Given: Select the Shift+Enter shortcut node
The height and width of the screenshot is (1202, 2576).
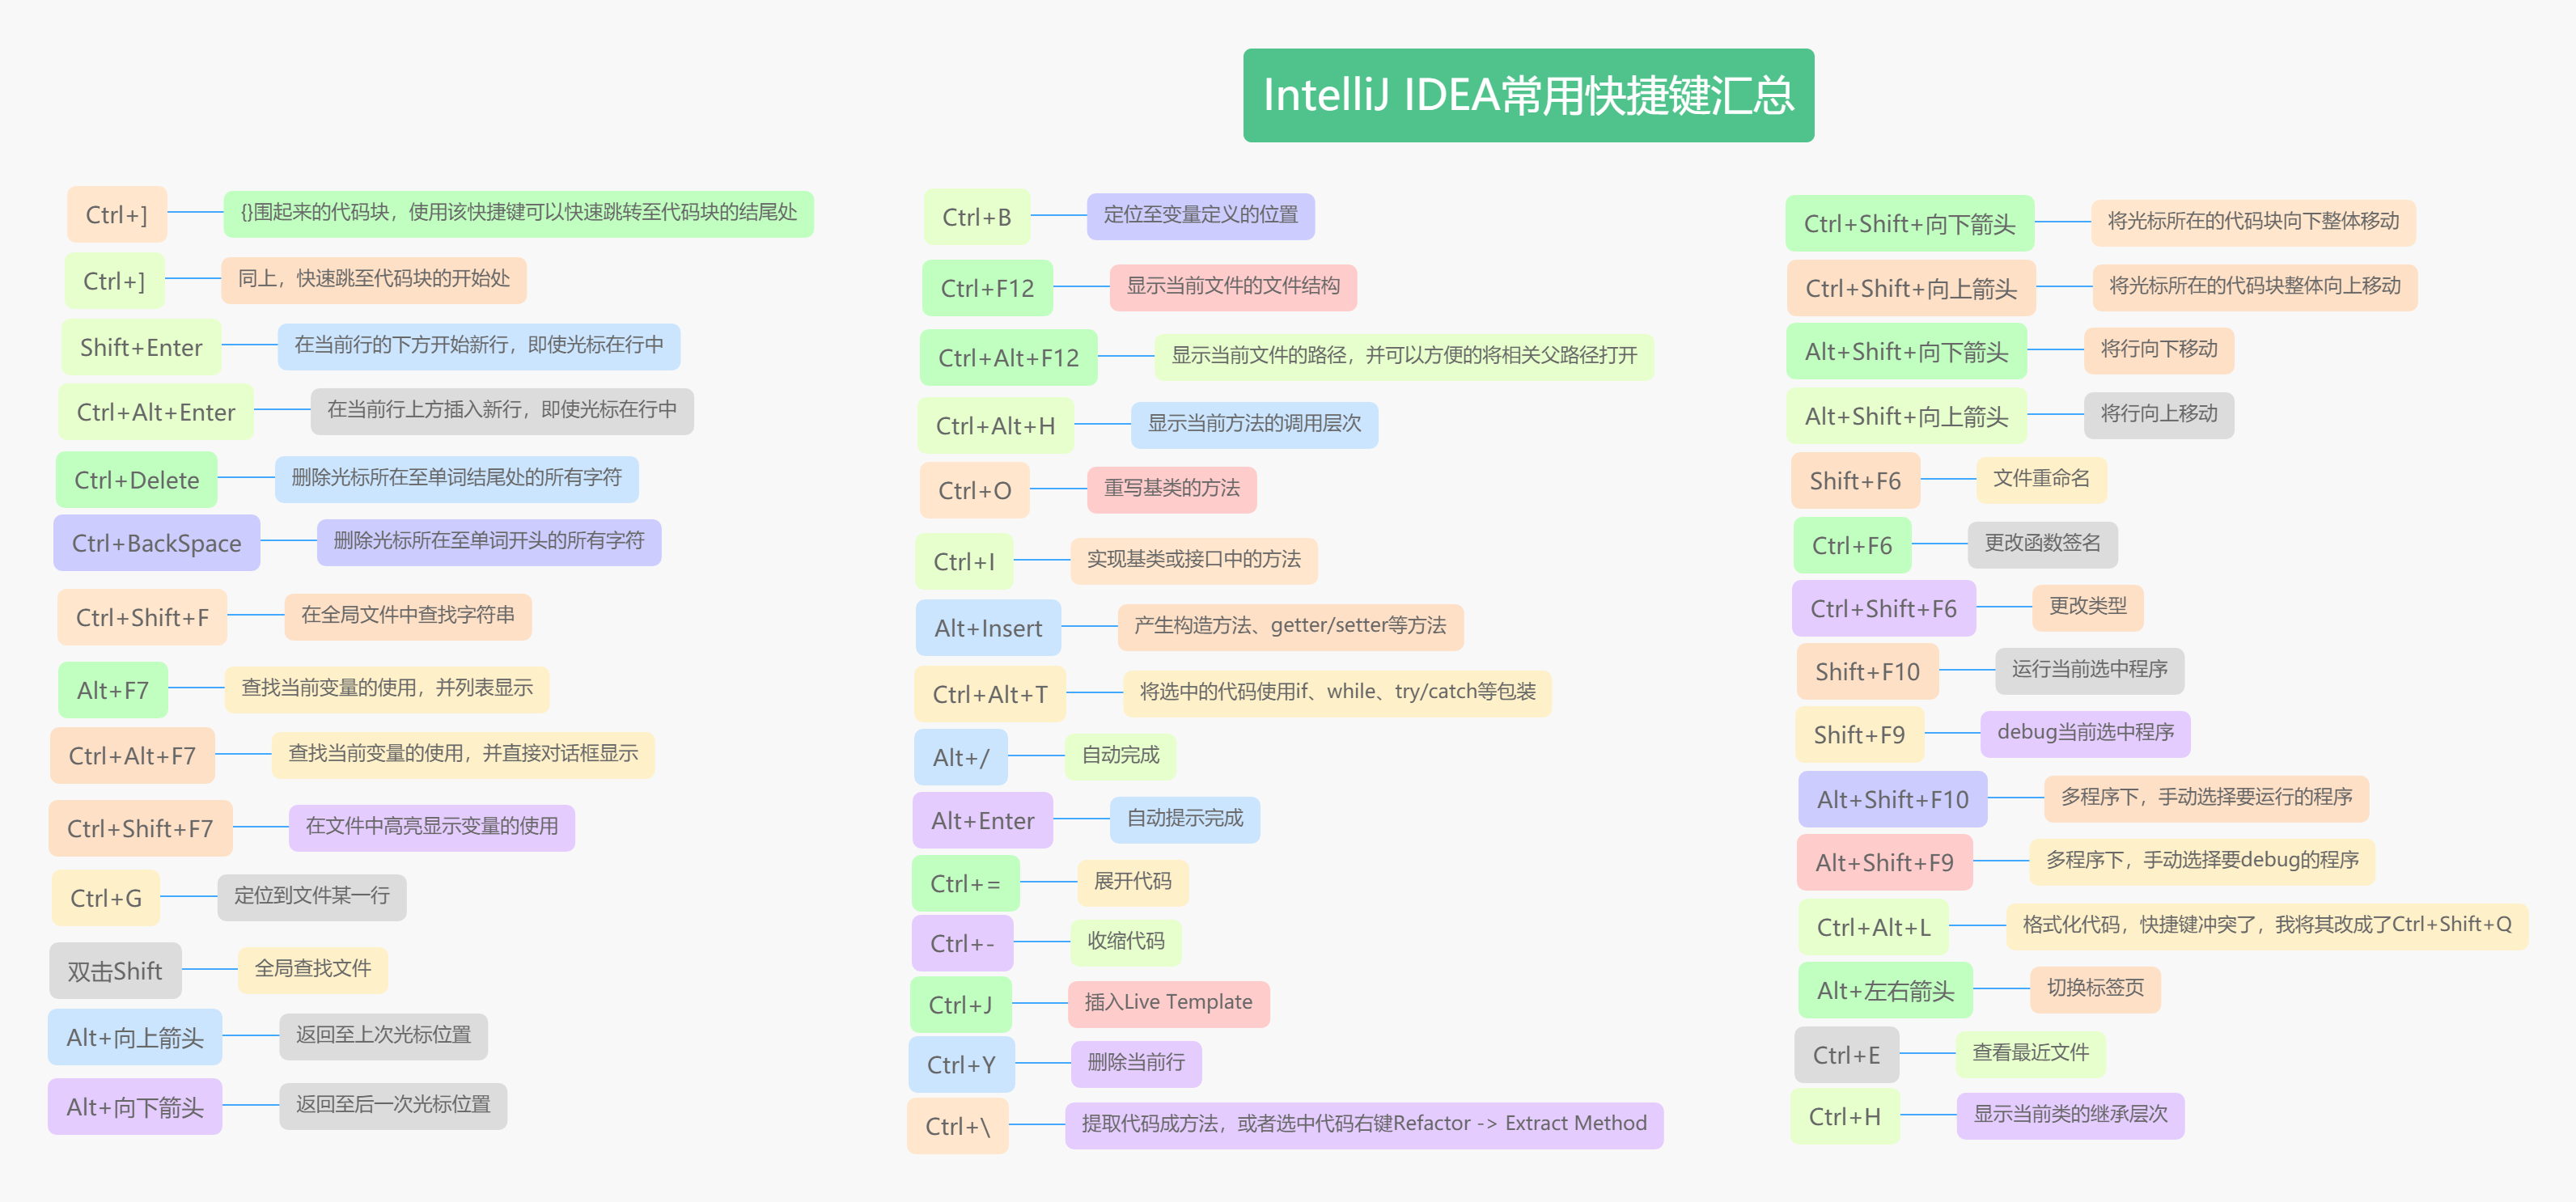Looking at the screenshot, I should click(141, 347).
